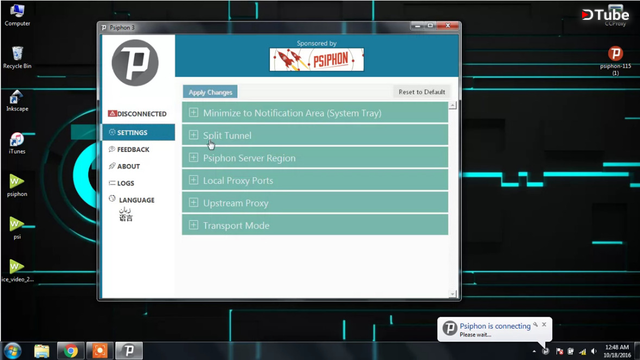Open the DISCONNECTED status tab

click(138, 113)
